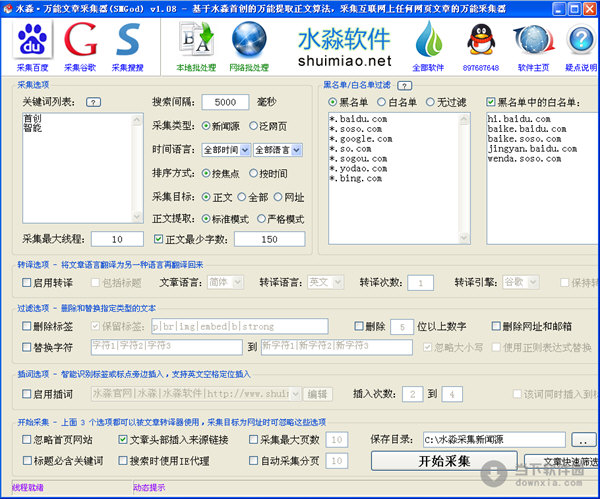Viewport: 600px width, 499px height.
Task: Open the 采集百度 Baidu collector
Action: [33, 46]
